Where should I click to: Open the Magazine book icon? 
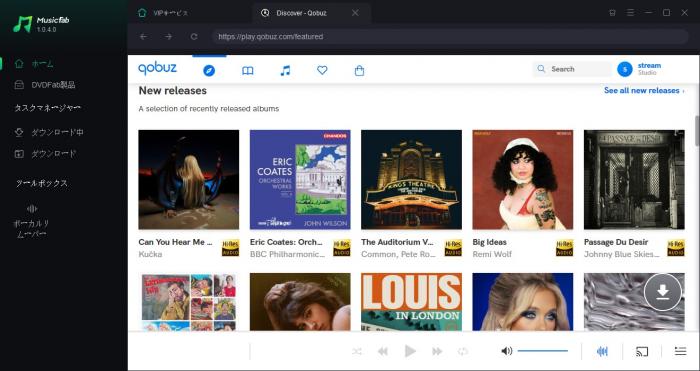point(247,71)
